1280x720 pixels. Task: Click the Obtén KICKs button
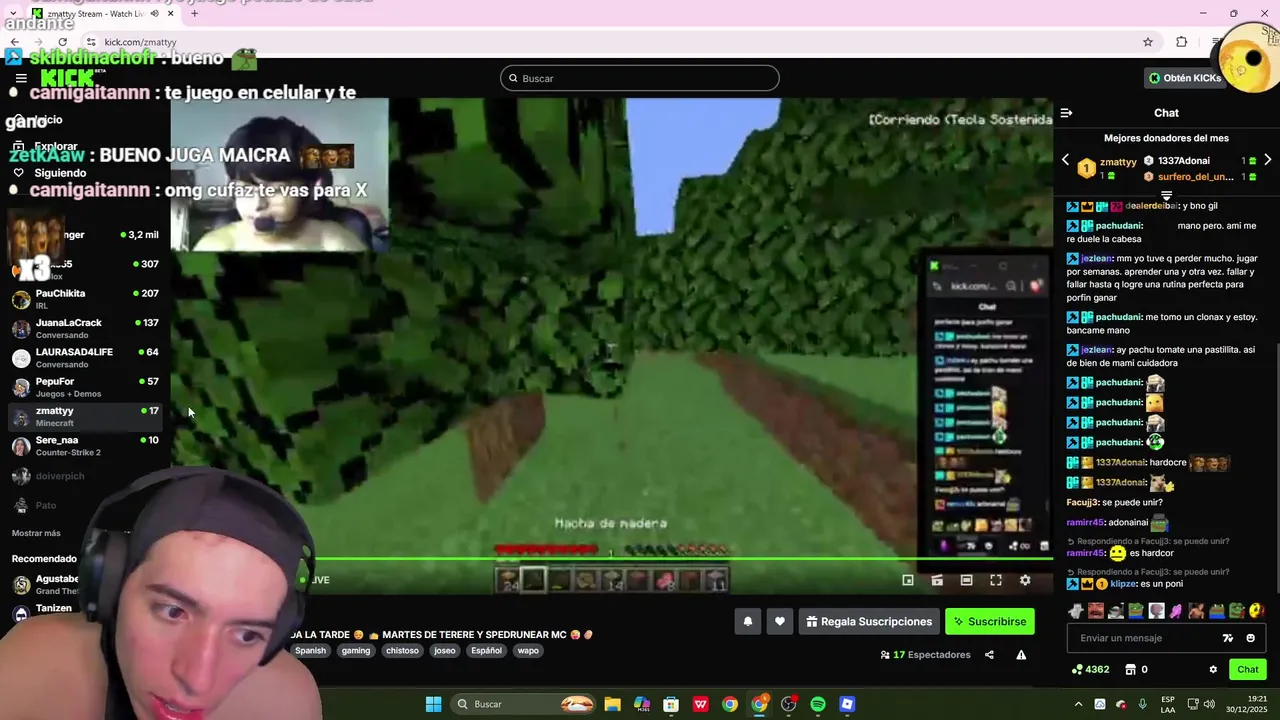[1185, 78]
